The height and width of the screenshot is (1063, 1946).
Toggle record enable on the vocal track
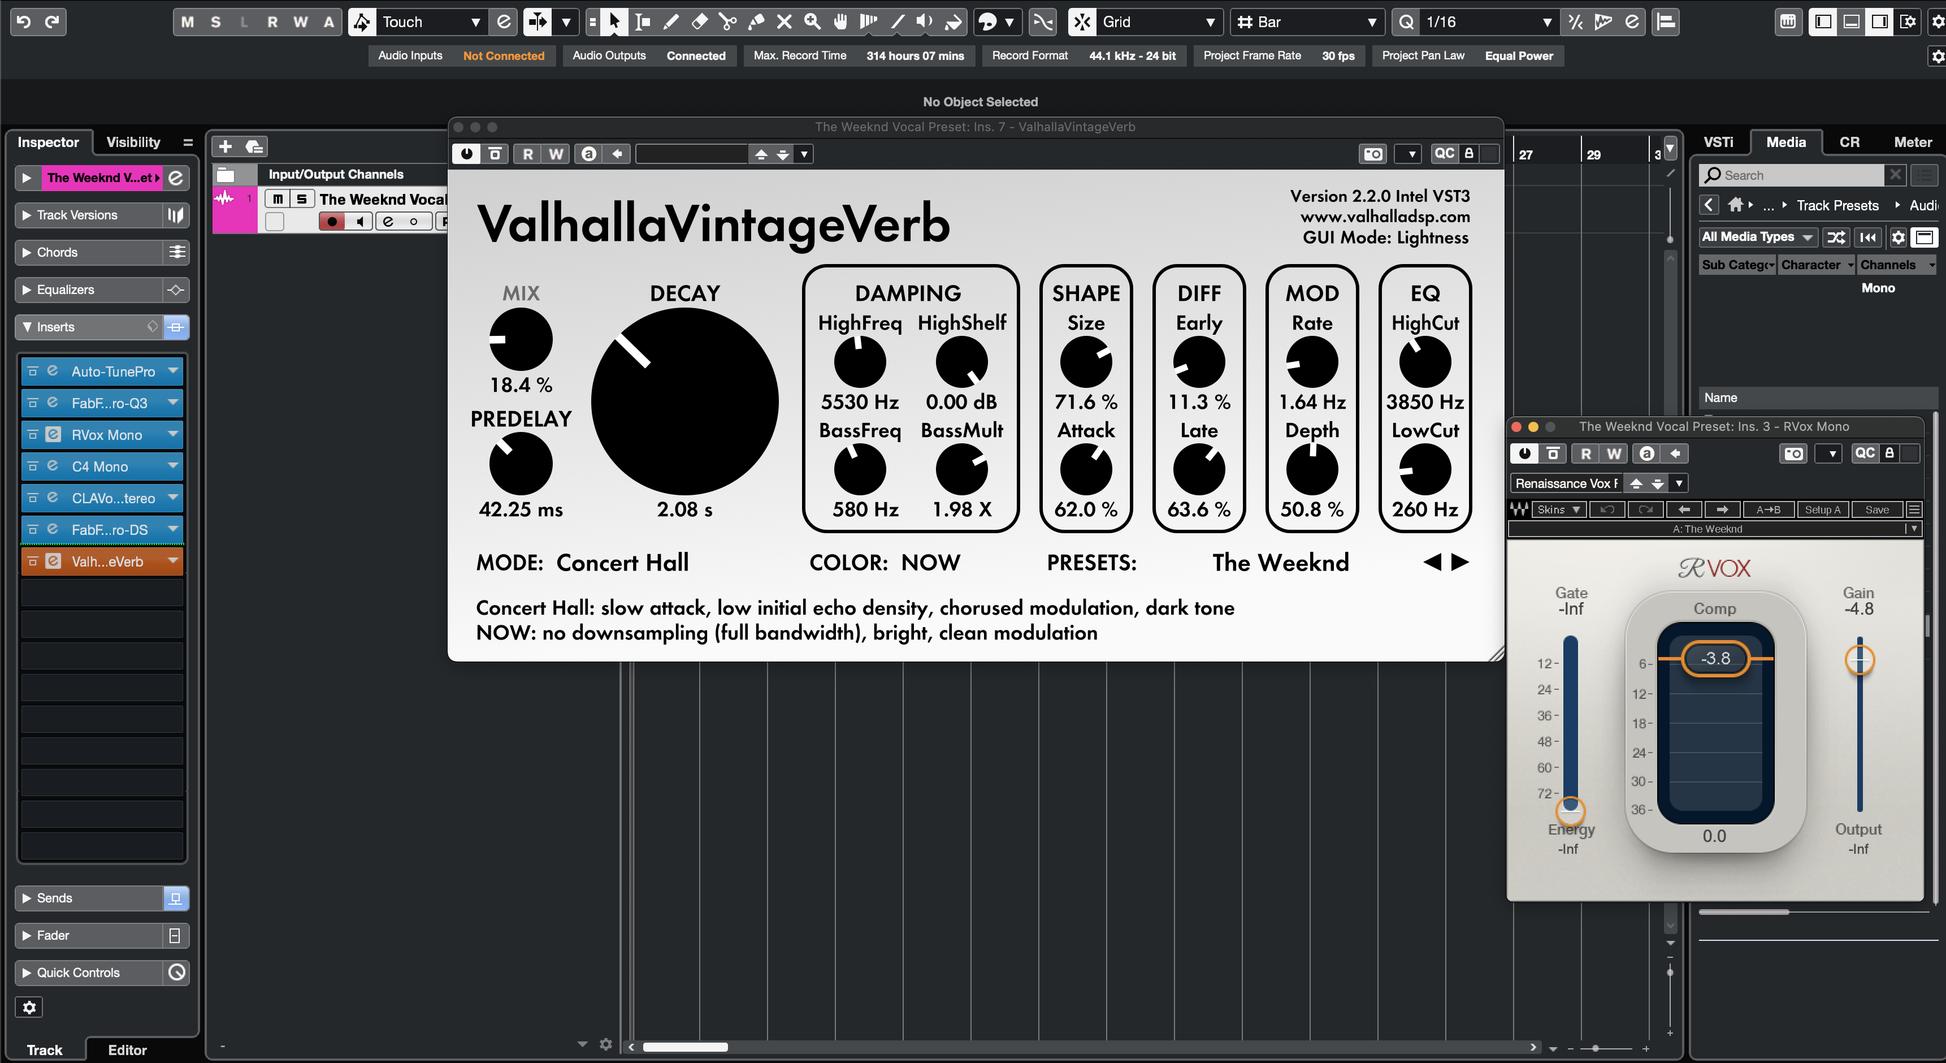click(331, 221)
